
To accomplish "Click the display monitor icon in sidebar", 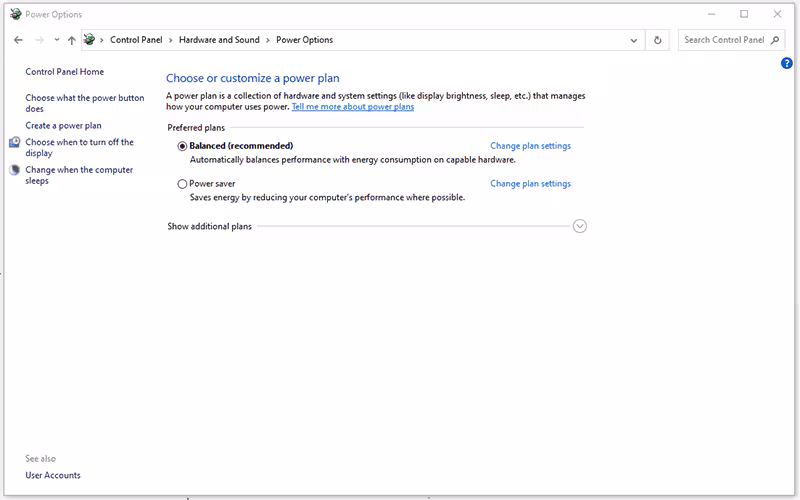I will point(15,142).
